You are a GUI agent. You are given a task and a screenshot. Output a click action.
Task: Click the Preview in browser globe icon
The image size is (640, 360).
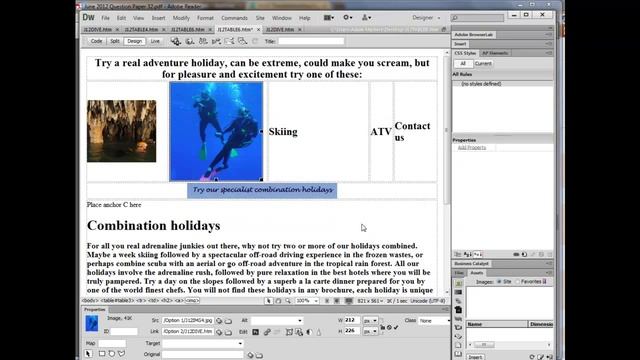190,41
